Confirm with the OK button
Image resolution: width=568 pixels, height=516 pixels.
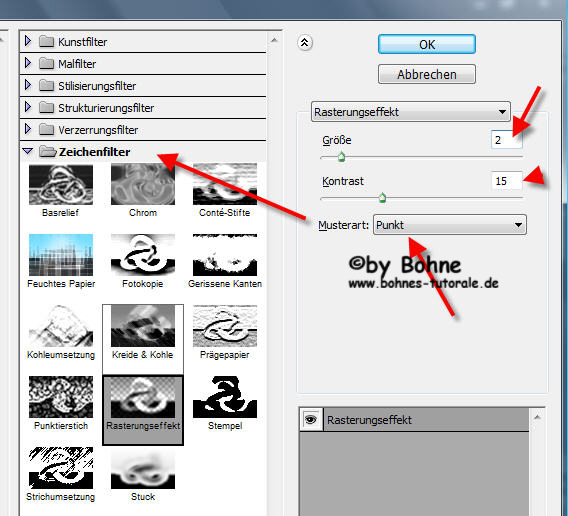pos(427,45)
